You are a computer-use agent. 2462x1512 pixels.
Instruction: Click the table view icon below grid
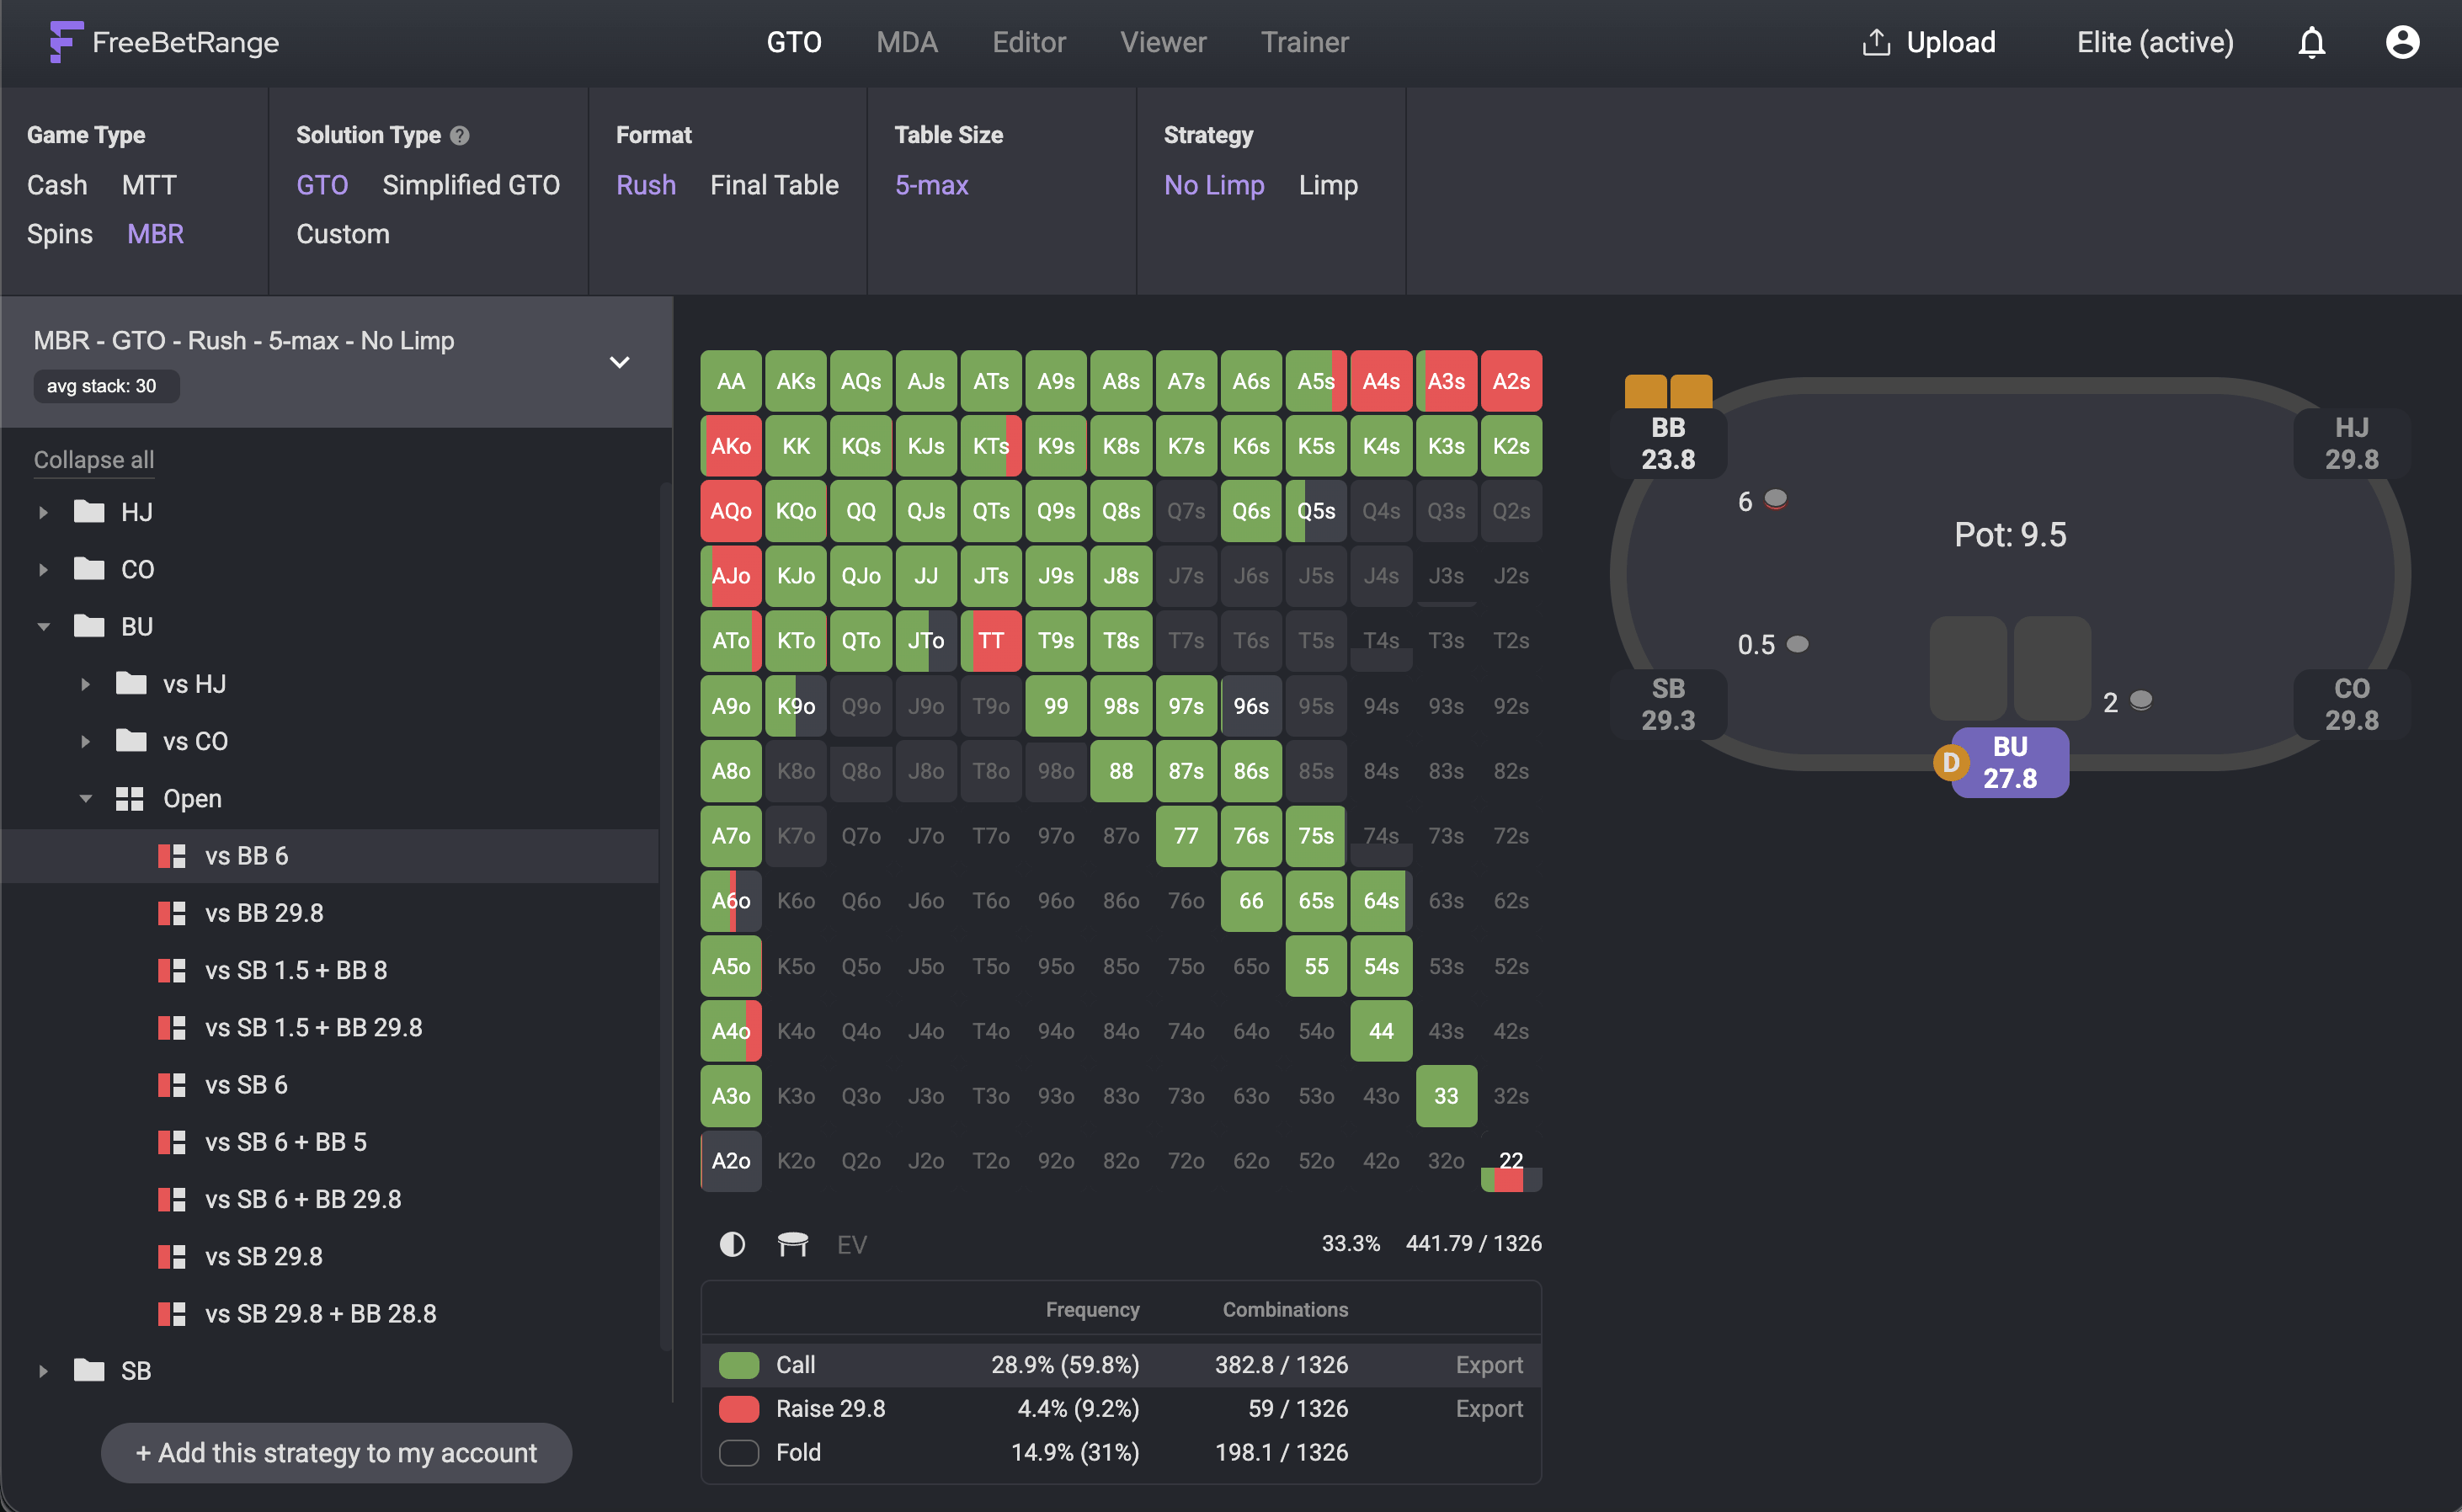coord(792,1244)
